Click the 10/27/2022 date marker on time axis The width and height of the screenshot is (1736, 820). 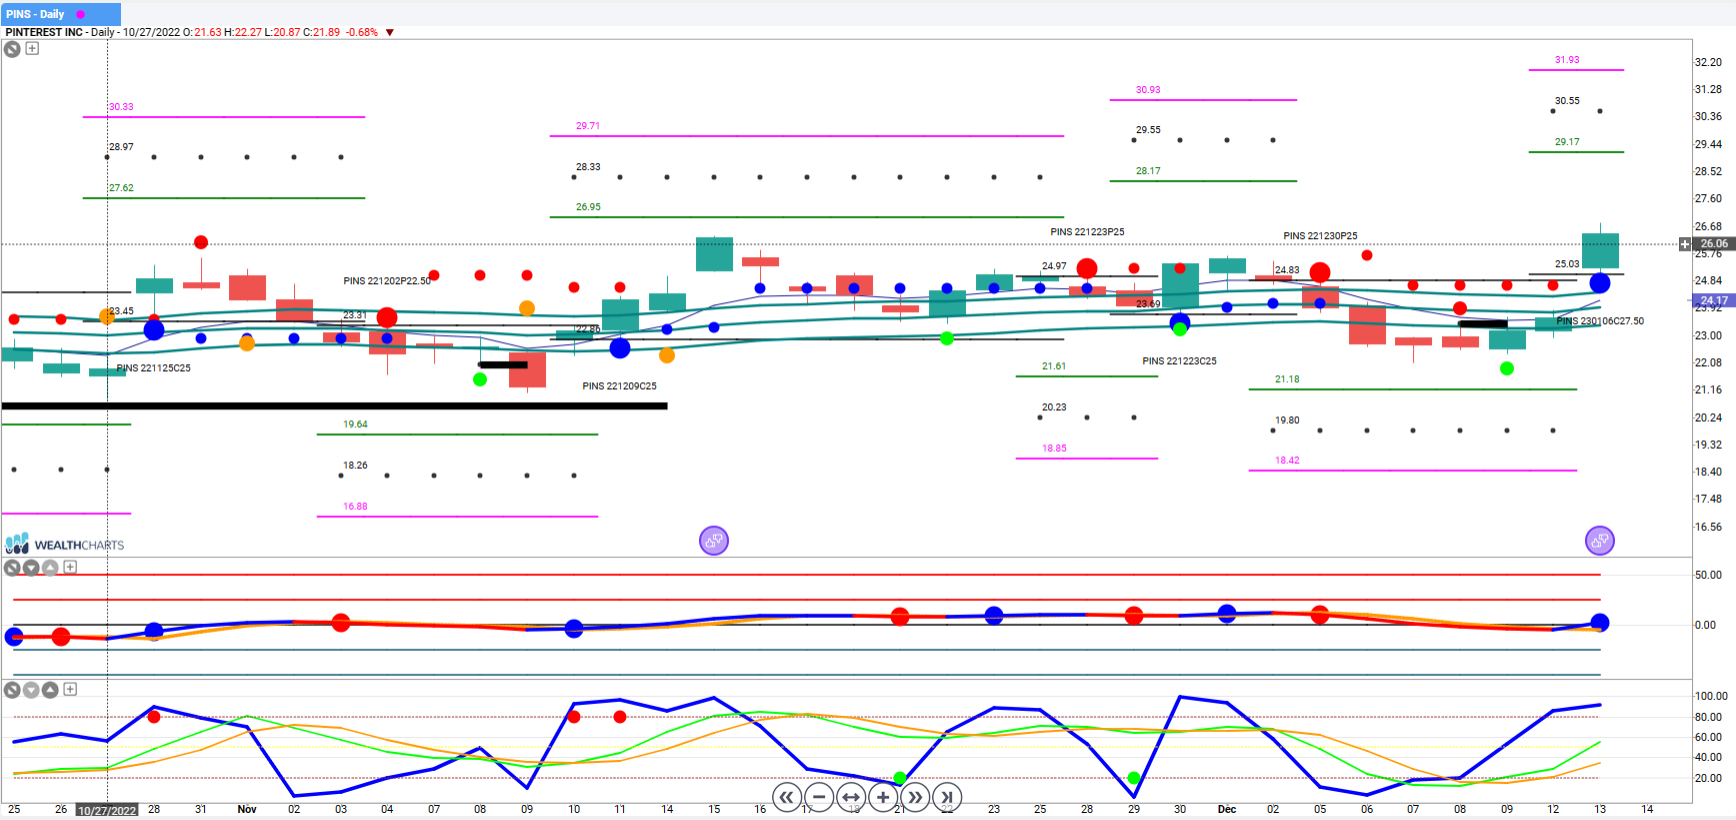(107, 810)
